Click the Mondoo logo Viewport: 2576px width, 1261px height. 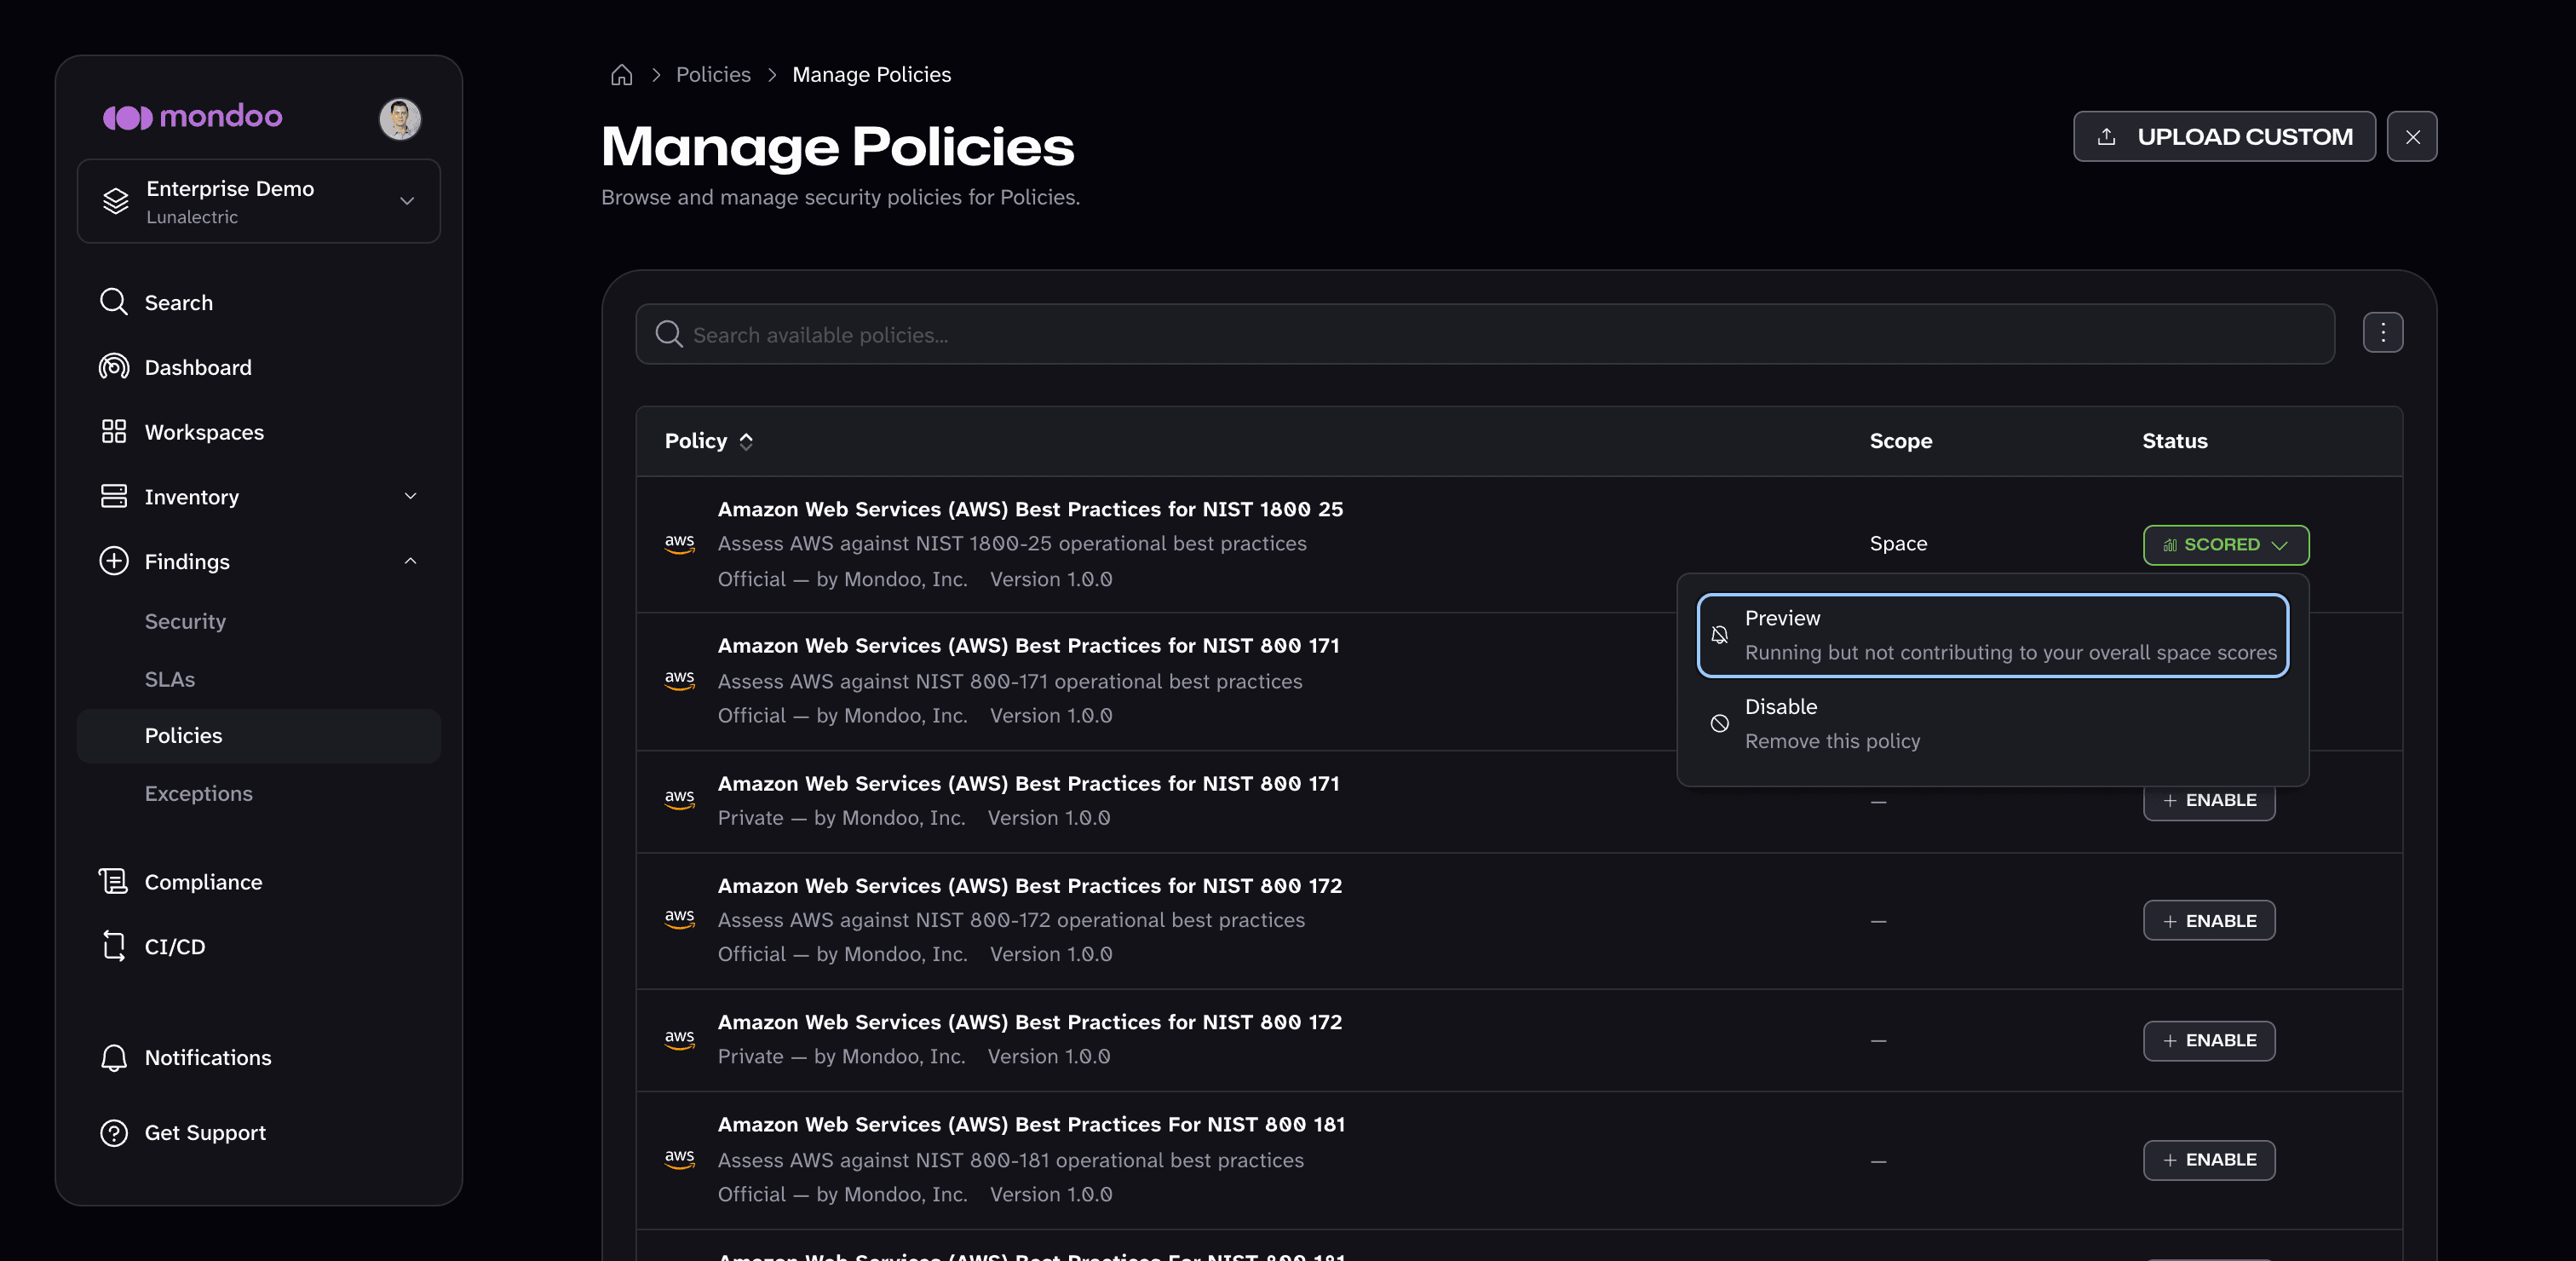coord(192,117)
